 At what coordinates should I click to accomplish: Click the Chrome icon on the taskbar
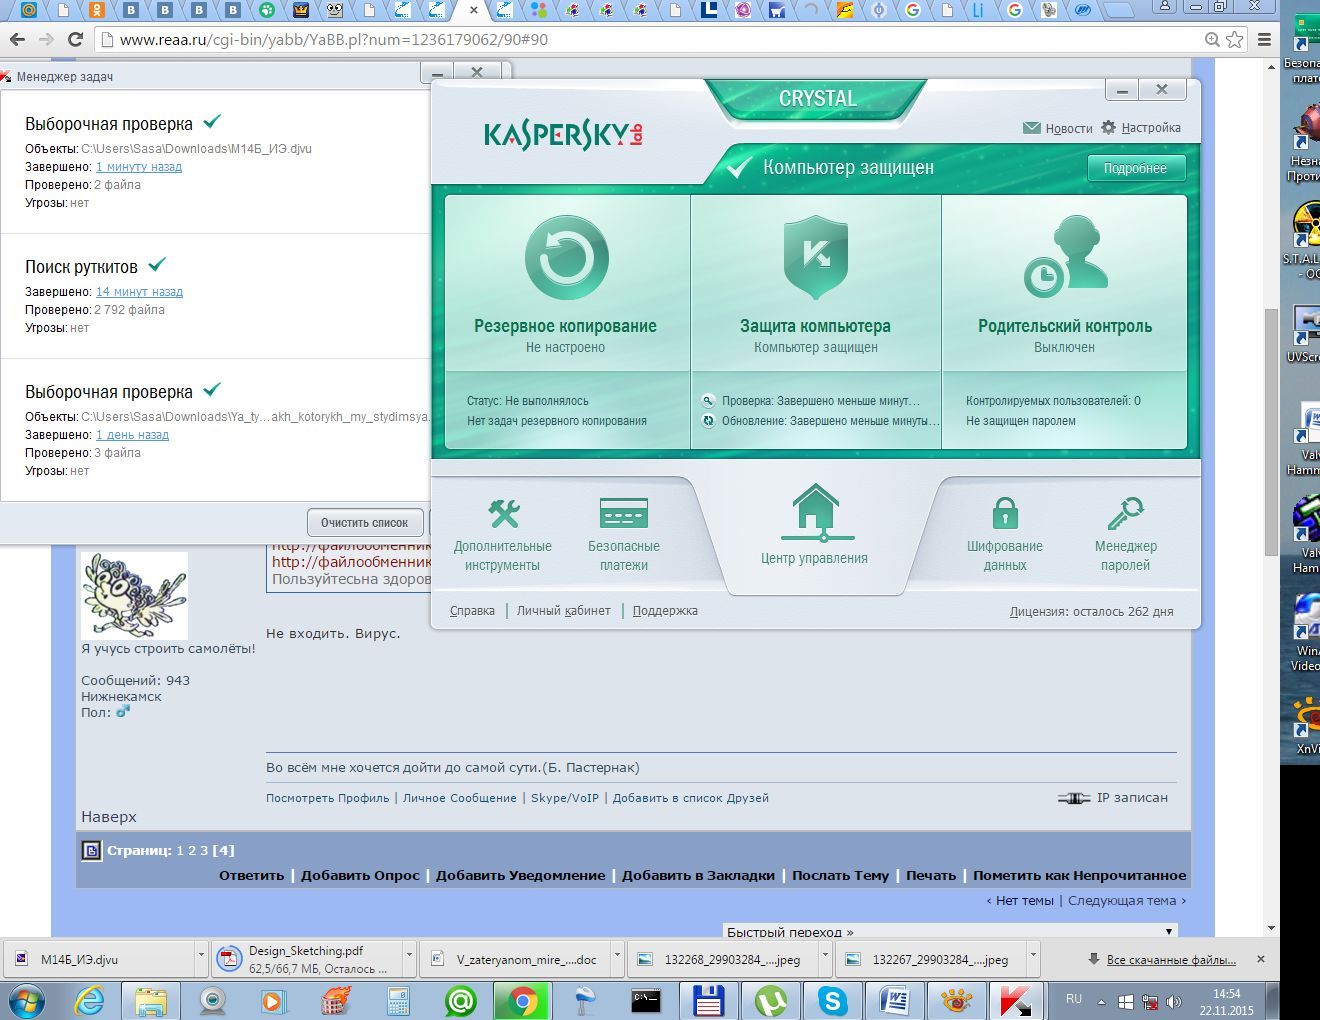coord(522,1000)
